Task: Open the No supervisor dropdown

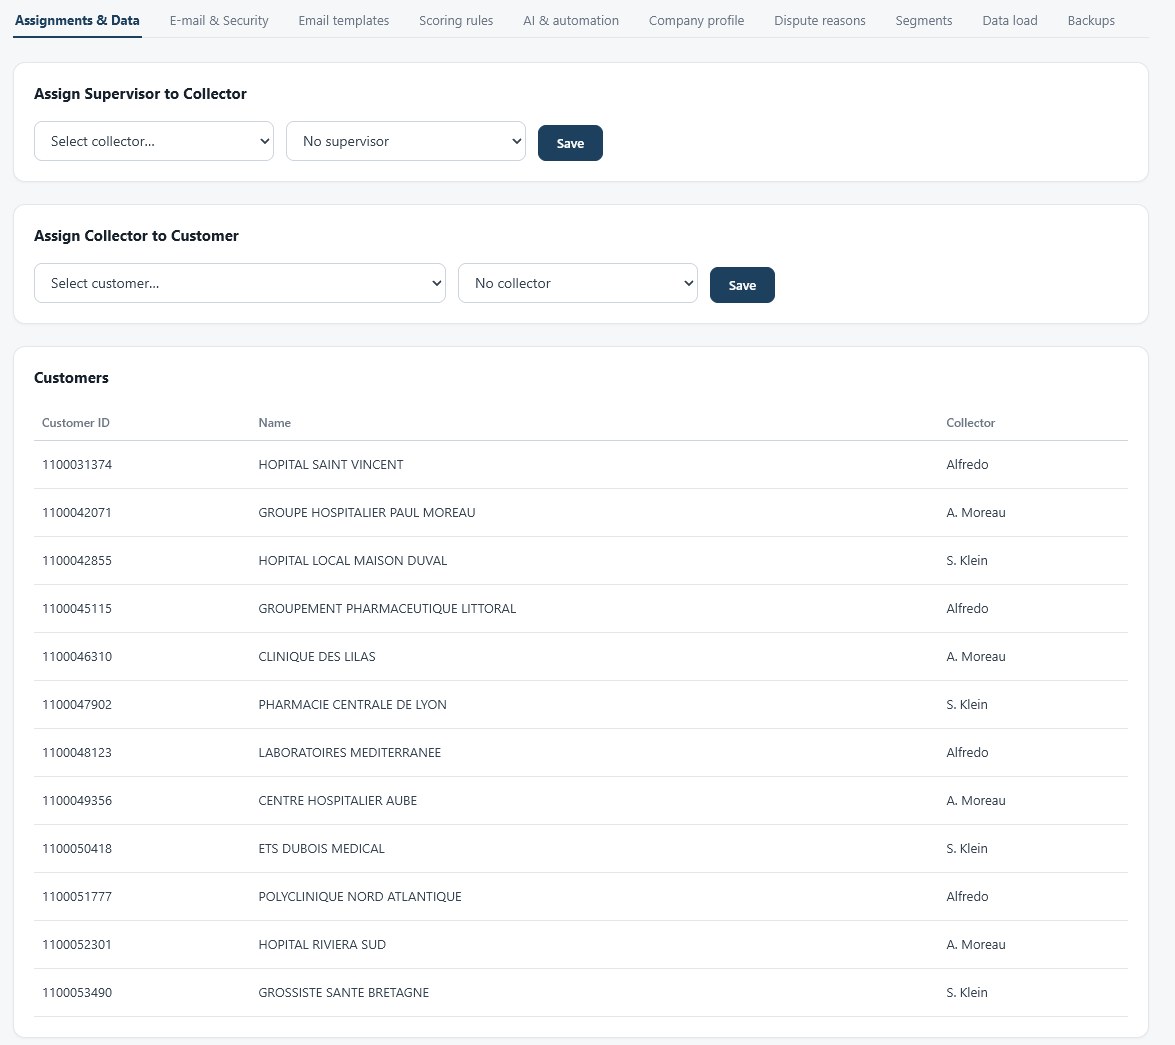Action: click(405, 141)
